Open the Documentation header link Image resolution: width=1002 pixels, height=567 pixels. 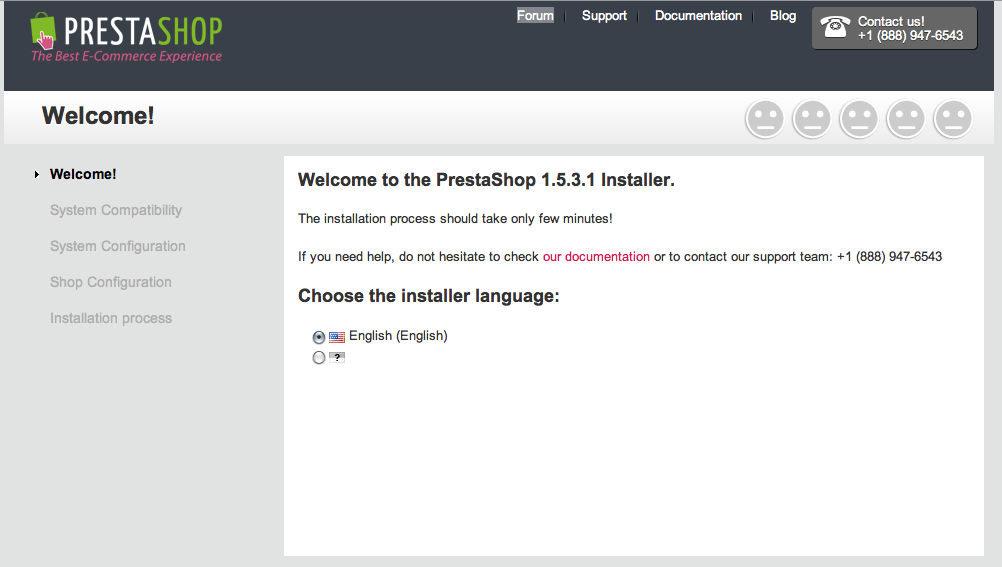click(x=698, y=15)
